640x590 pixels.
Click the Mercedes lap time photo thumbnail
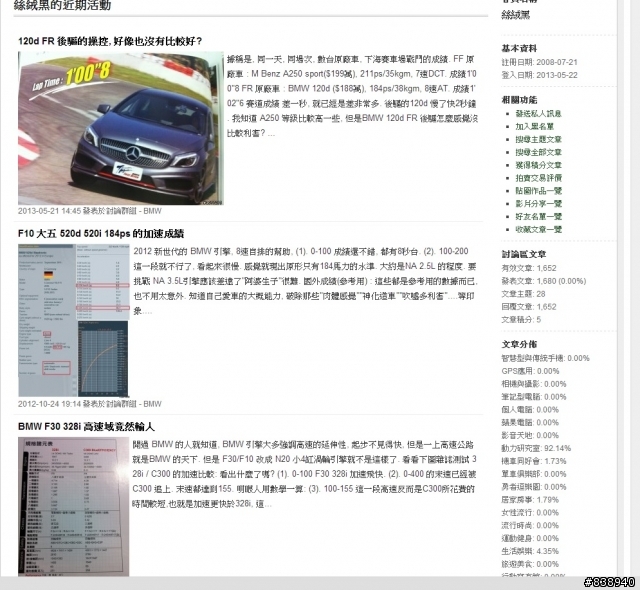click(121, 128)
